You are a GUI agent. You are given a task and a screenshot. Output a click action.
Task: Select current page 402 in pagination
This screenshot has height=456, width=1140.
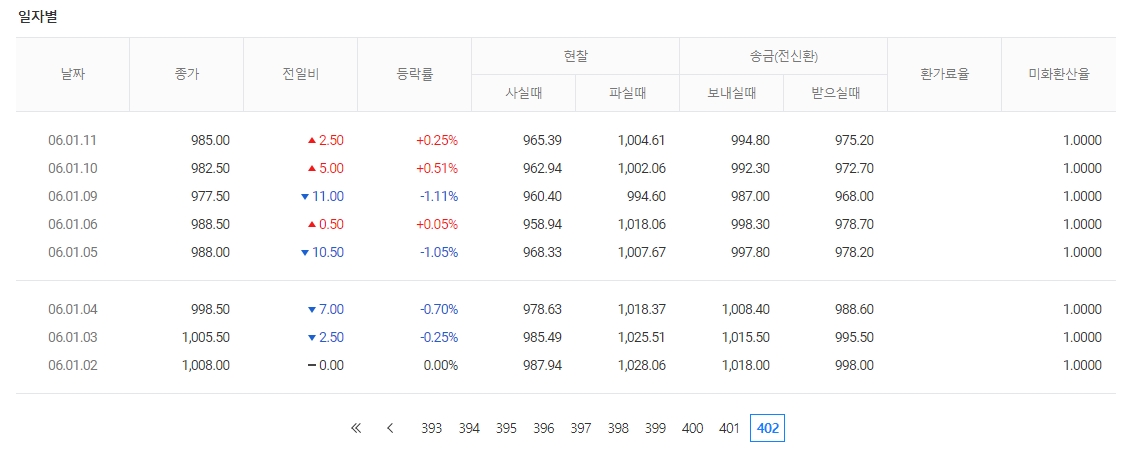(x=768, y=428)
